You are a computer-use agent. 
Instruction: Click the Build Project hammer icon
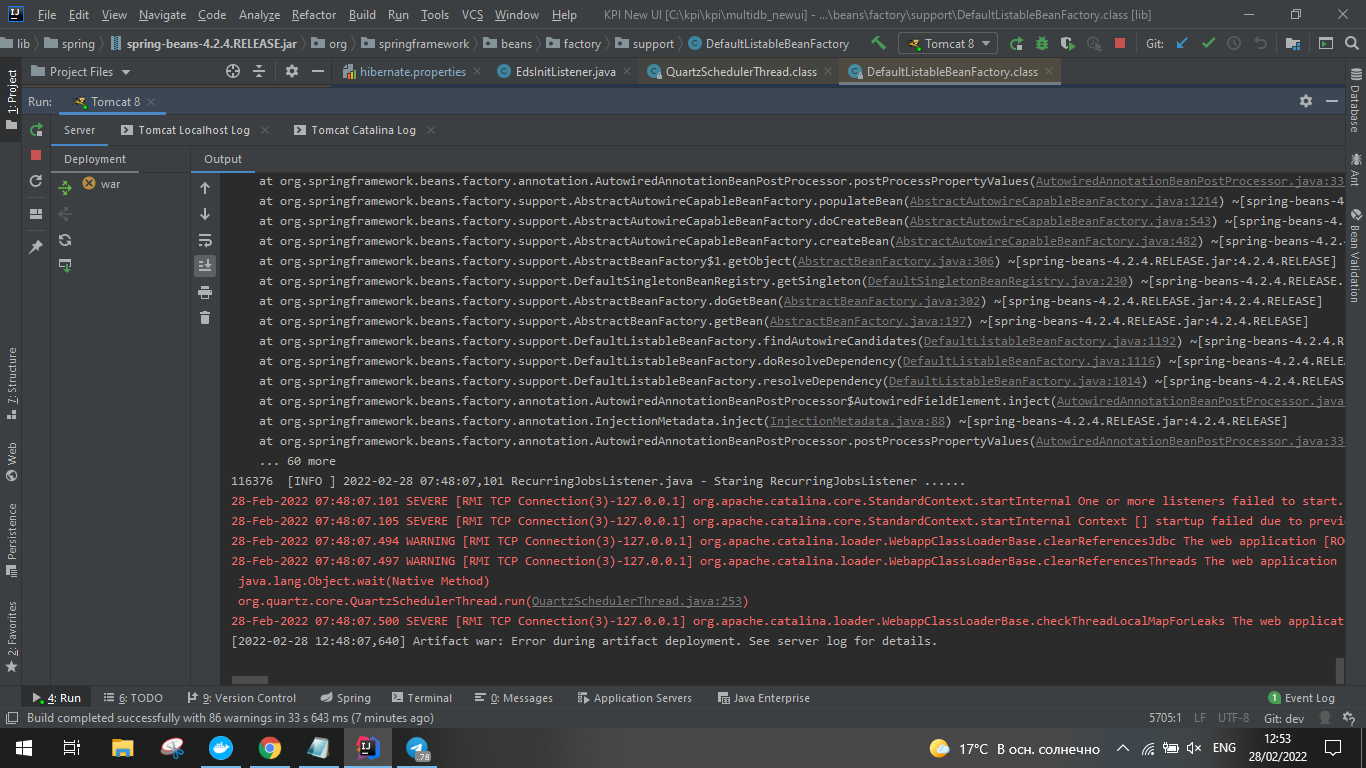tap(878, 44)
